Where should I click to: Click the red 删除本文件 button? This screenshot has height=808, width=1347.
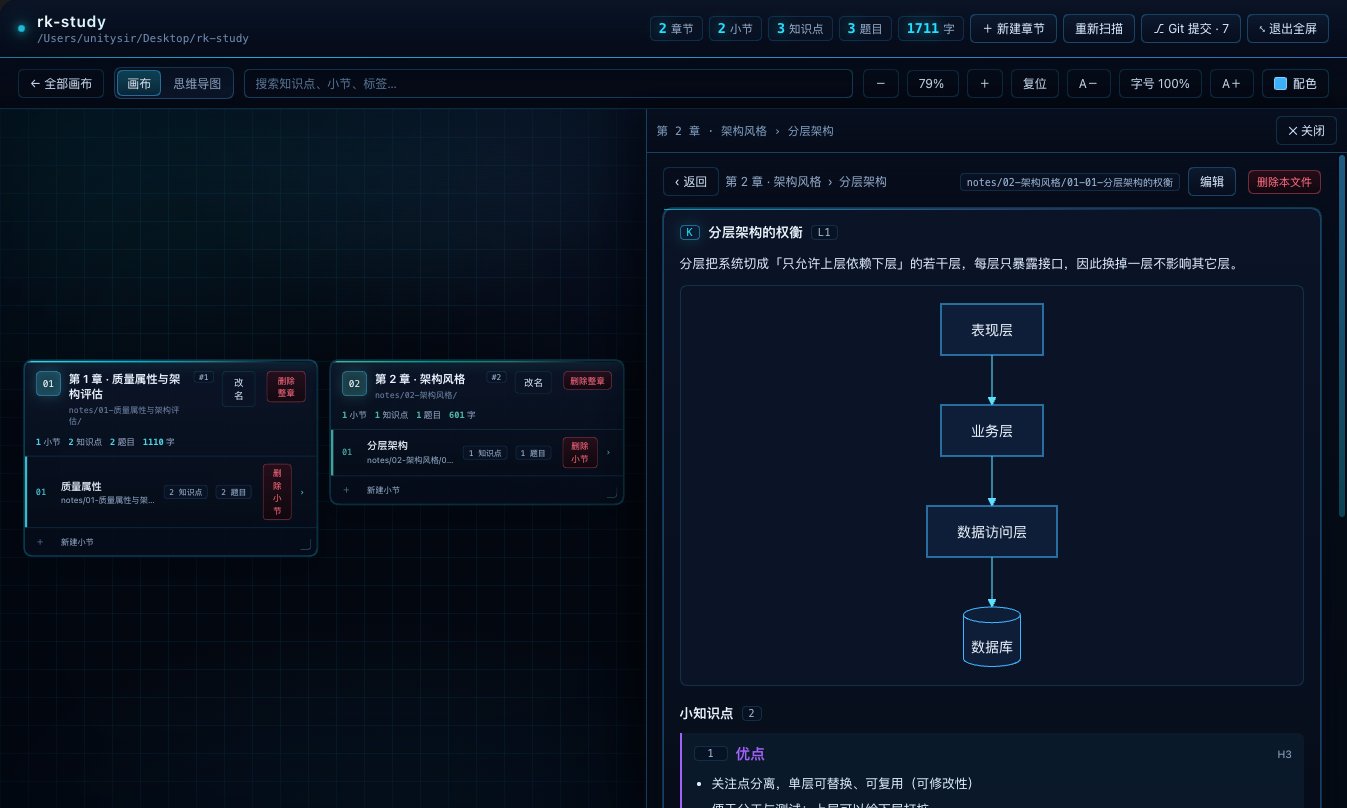(x=1284, y=182)
